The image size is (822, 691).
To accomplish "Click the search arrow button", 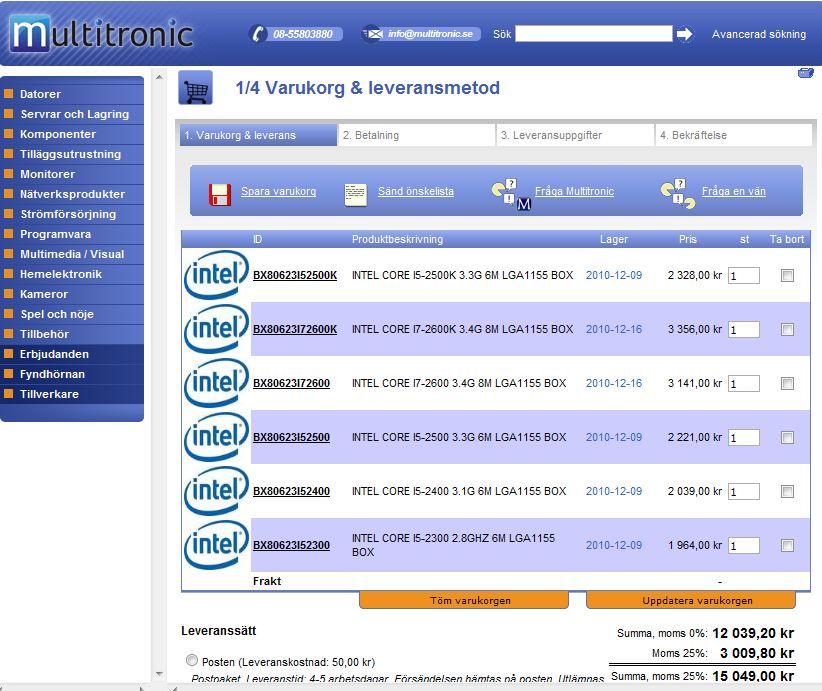I will point(684,34).
